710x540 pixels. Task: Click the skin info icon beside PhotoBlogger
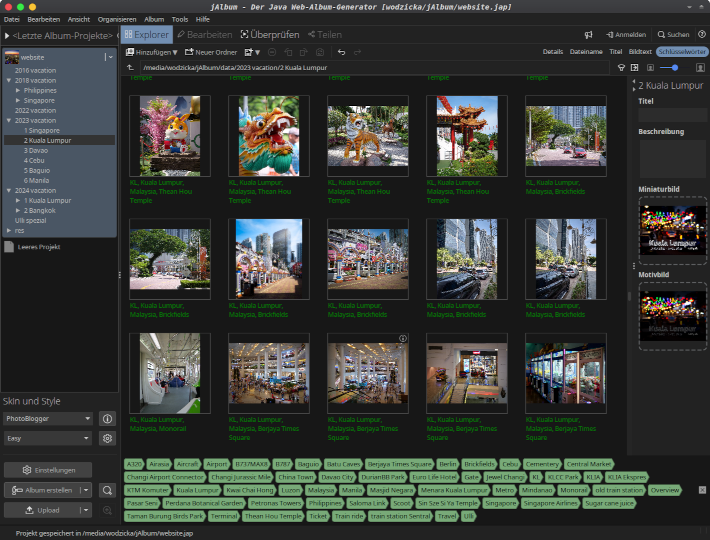pyautogui.click(x=107, y=418)
